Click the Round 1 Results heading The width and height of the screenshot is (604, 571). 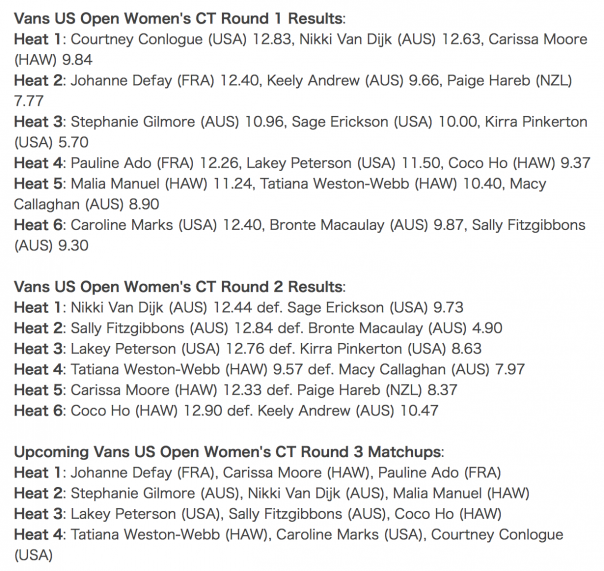click(x=180, y=18)
